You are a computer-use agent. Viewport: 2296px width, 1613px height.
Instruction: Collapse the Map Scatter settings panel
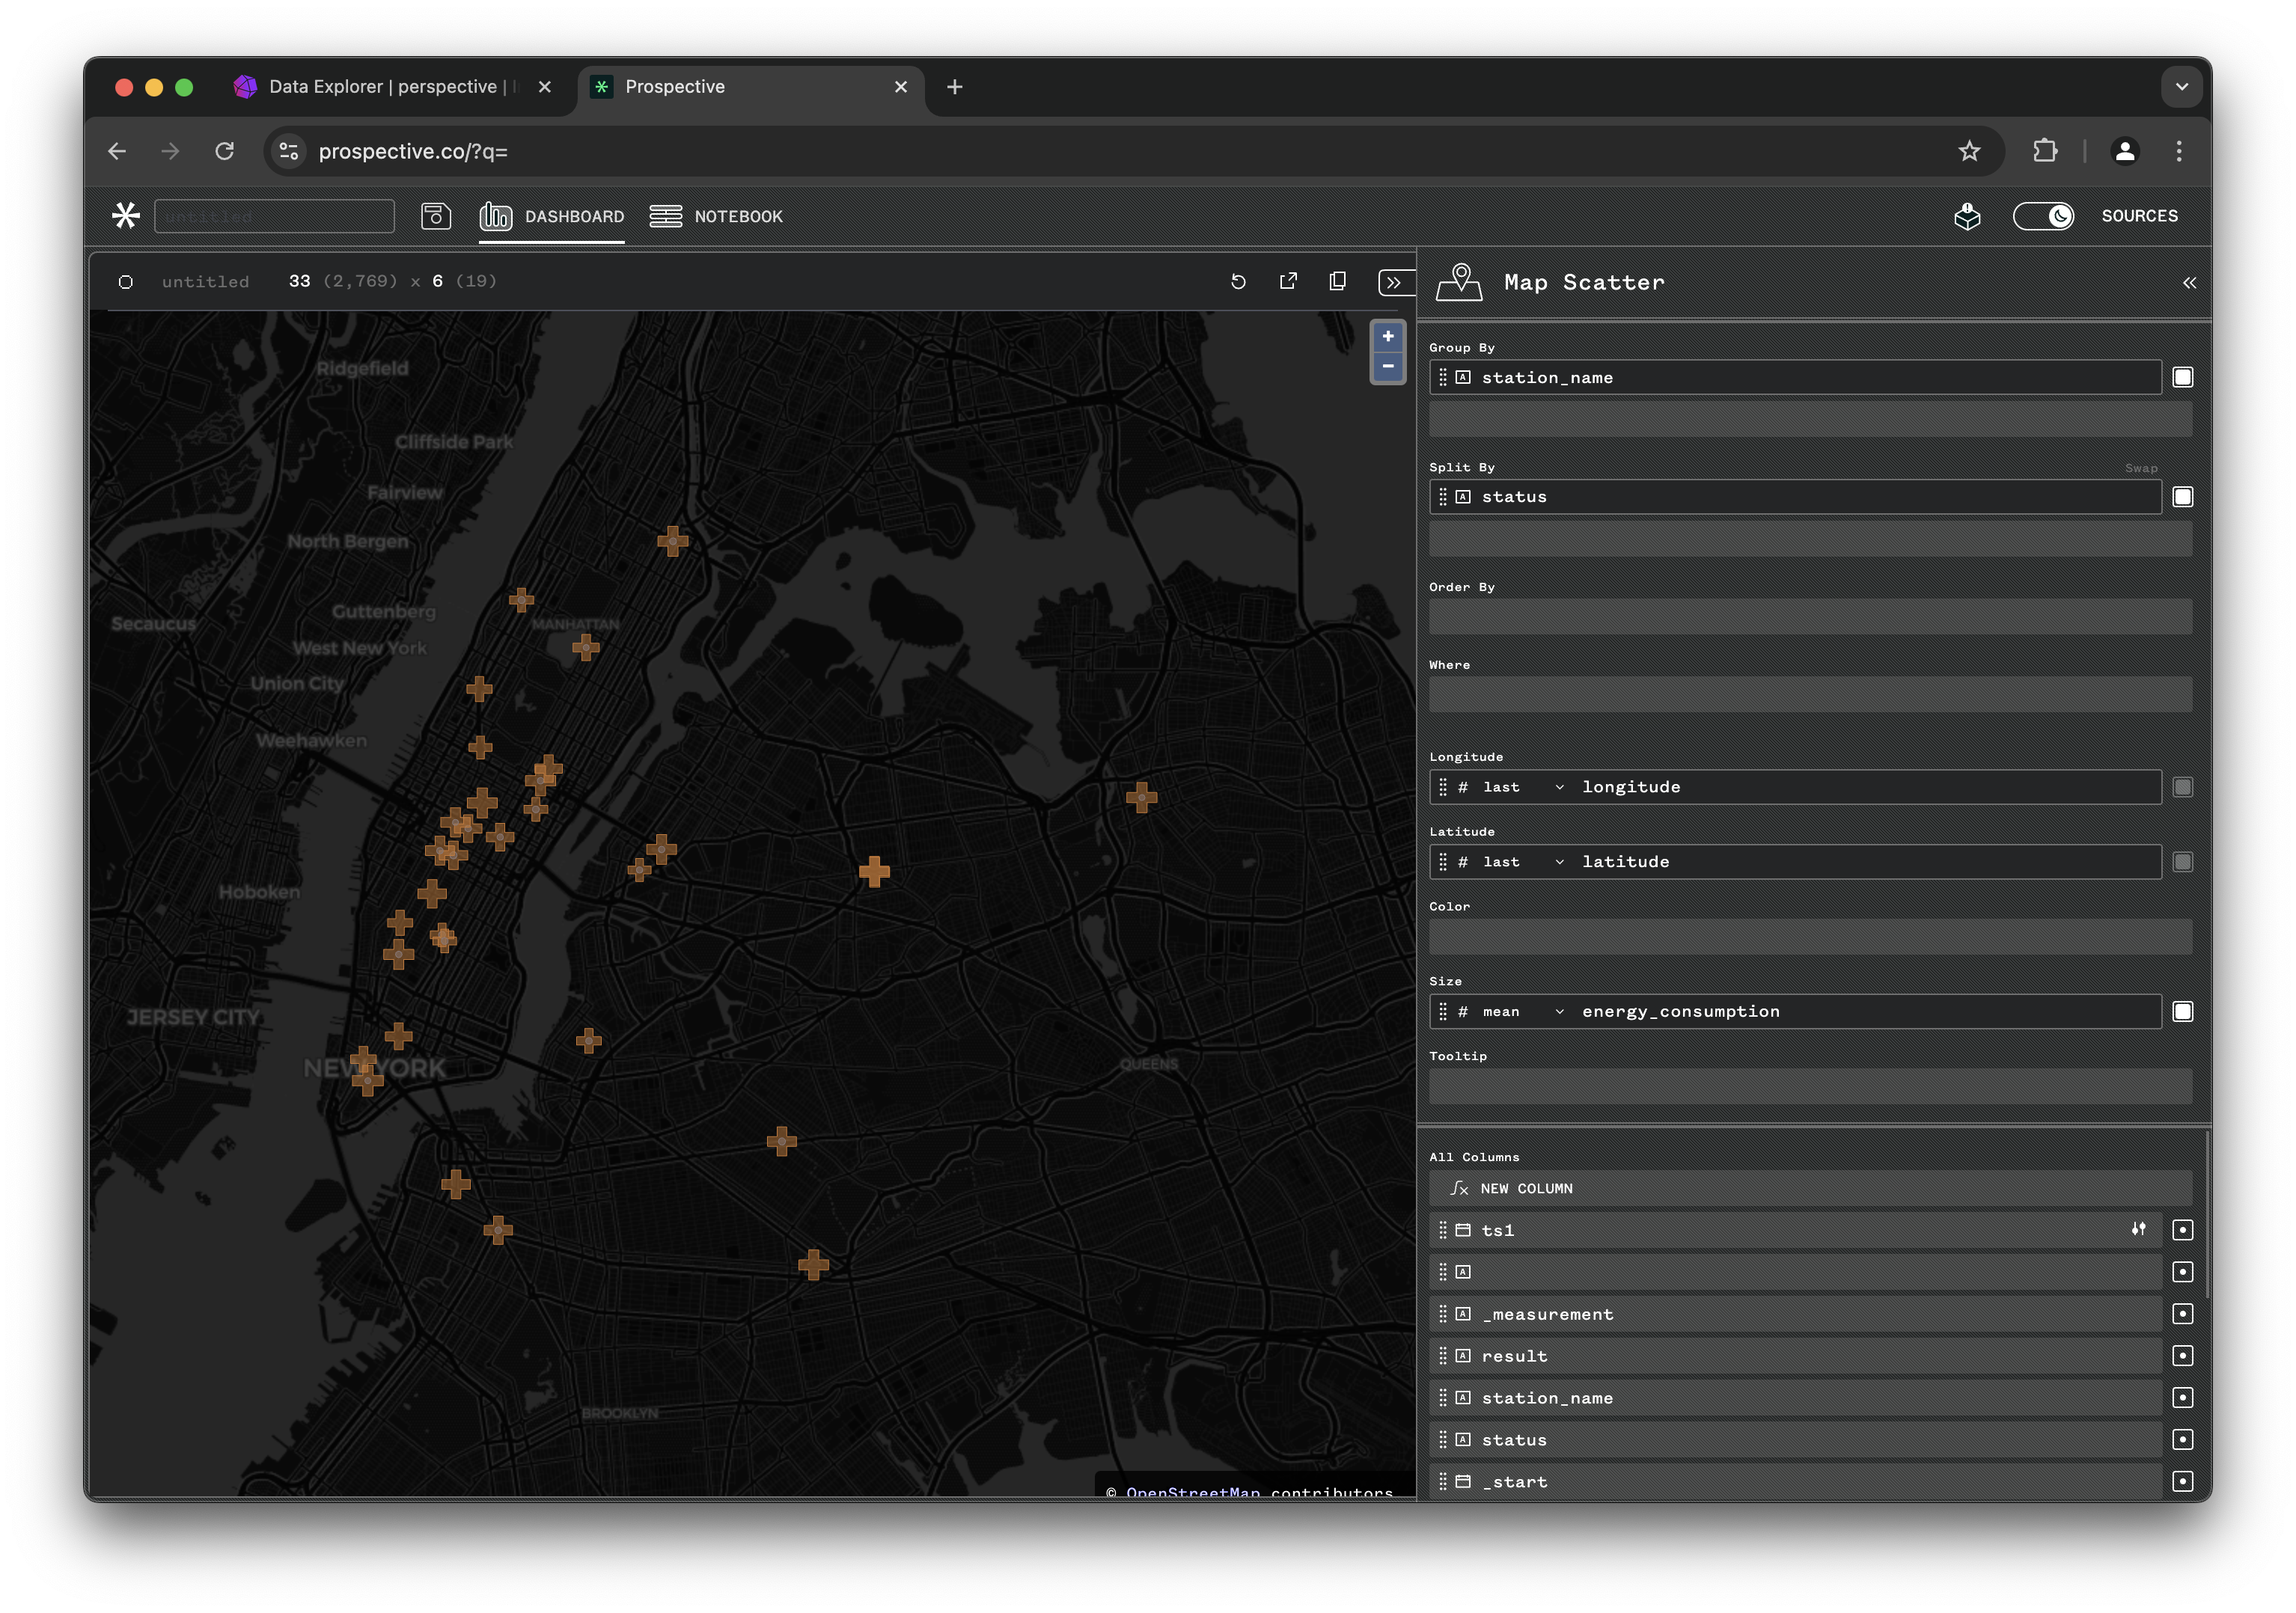pyautogui.click(x=2189, y=283)
